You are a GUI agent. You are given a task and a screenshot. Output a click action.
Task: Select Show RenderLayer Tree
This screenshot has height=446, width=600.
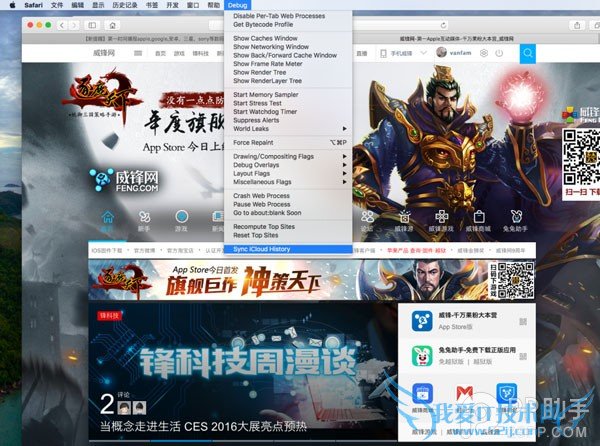click(x=288, y=81)
